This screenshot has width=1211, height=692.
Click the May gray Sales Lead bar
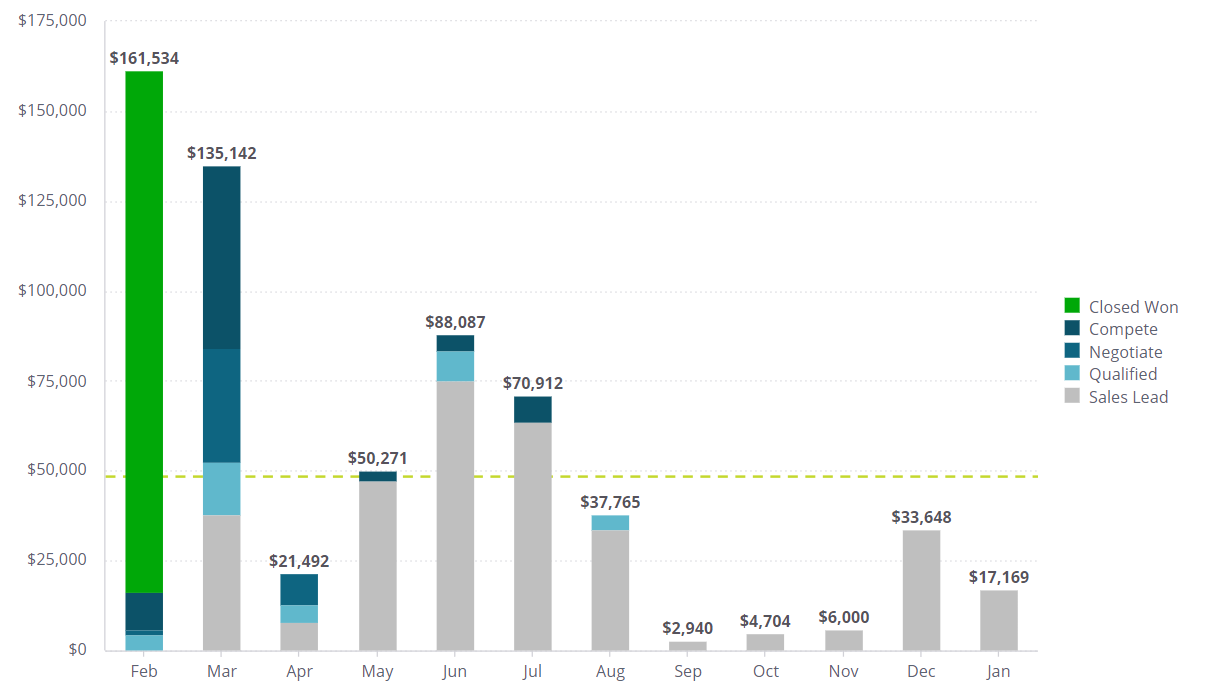[x=377, y=565]
